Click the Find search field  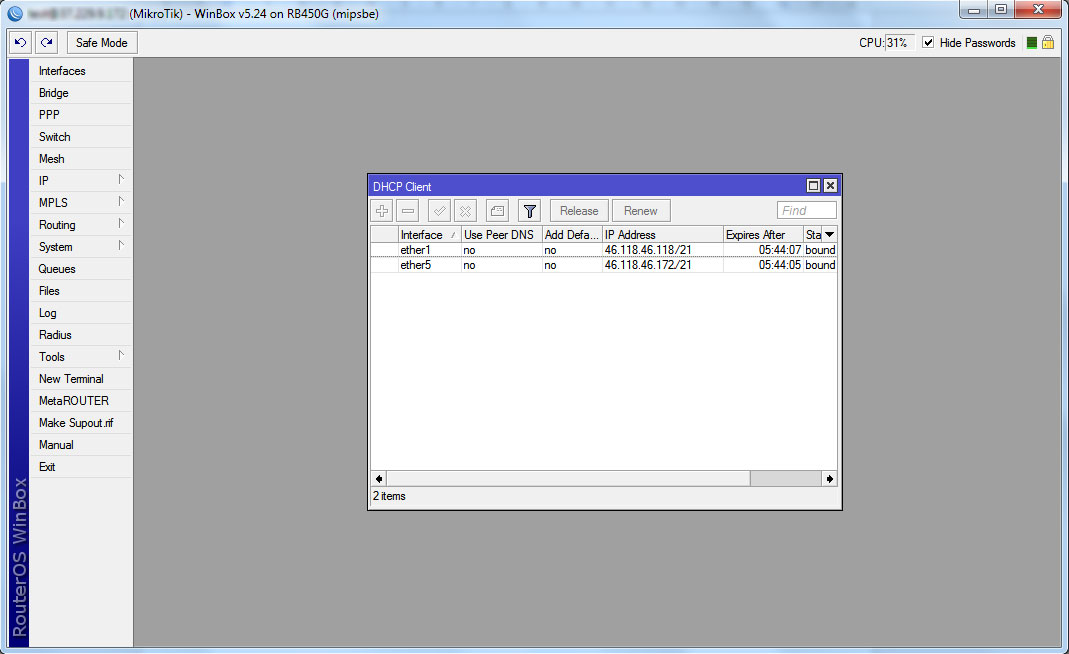pos(807,211)
